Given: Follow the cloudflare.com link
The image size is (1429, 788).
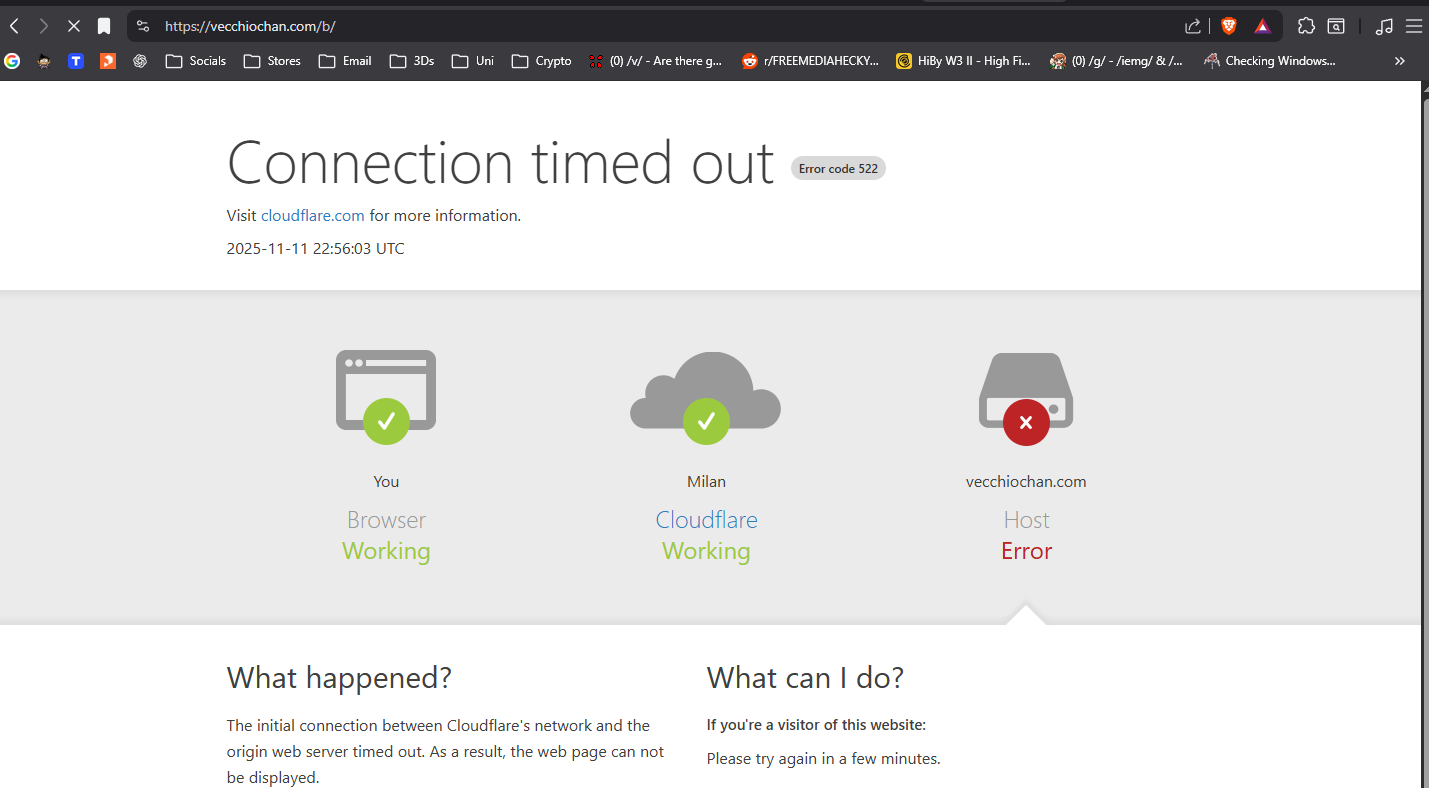Looking at the screenshot, I should coord(312,215).
